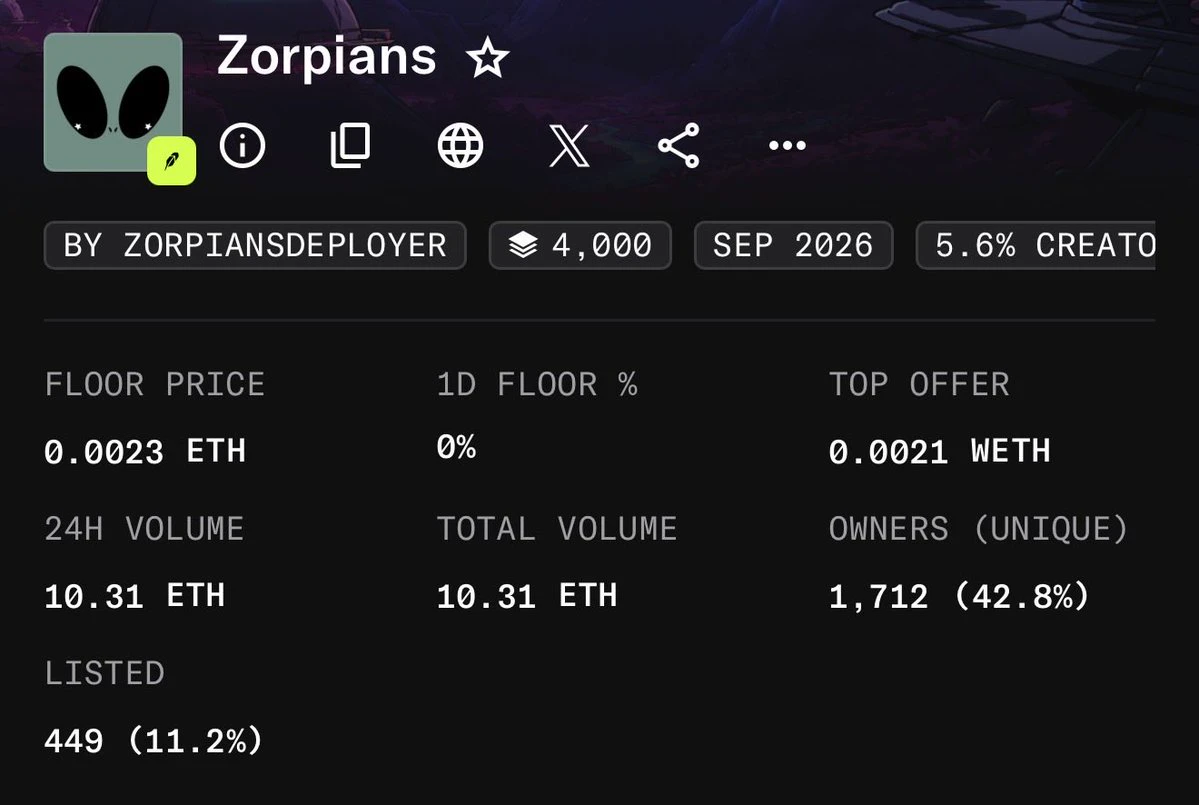The image size is (1199, 805).
Task: Select the floor price 0.0023 ETH value
Action: click(x=145, y=451)
